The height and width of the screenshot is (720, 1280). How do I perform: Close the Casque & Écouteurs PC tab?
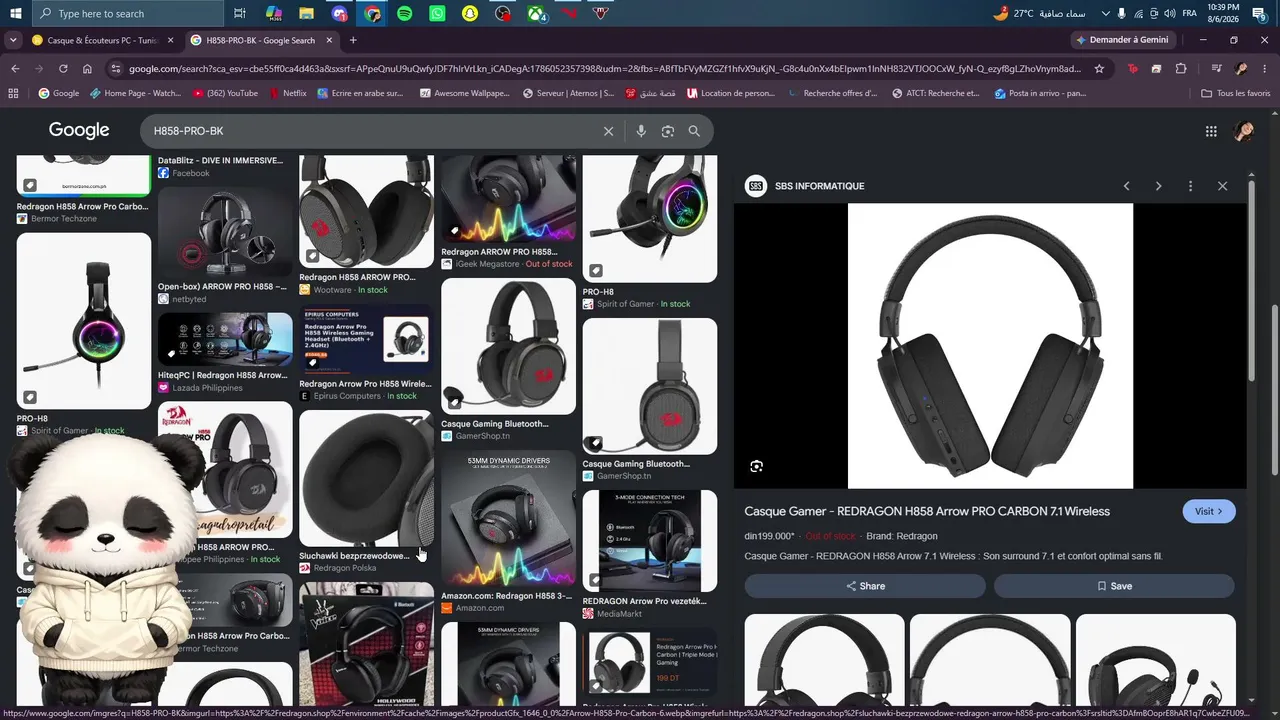[170, 40]
